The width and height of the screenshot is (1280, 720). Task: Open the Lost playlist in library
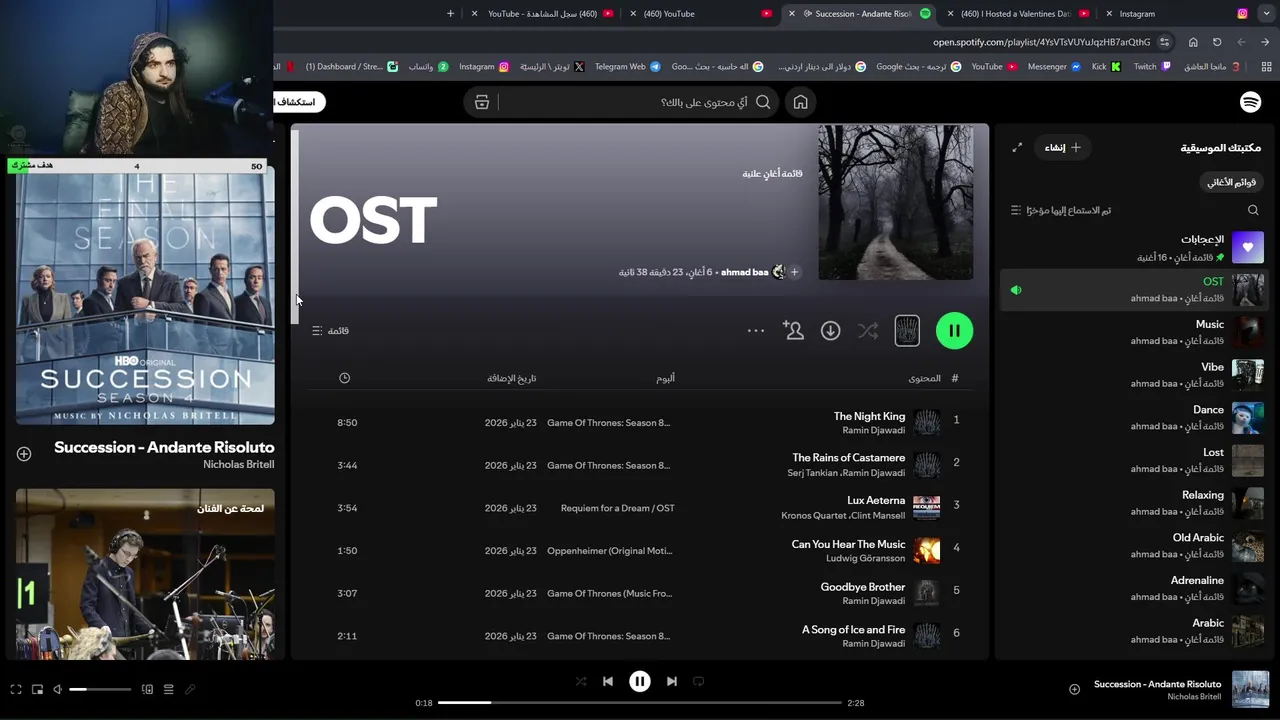pyautogui.click(x=1134, y=460)
